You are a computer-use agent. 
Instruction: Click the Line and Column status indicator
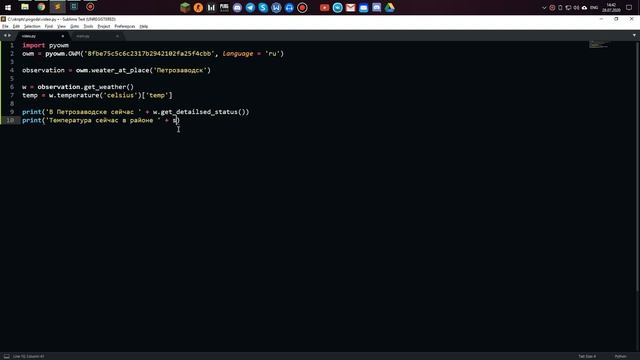(x=29, y=356)
